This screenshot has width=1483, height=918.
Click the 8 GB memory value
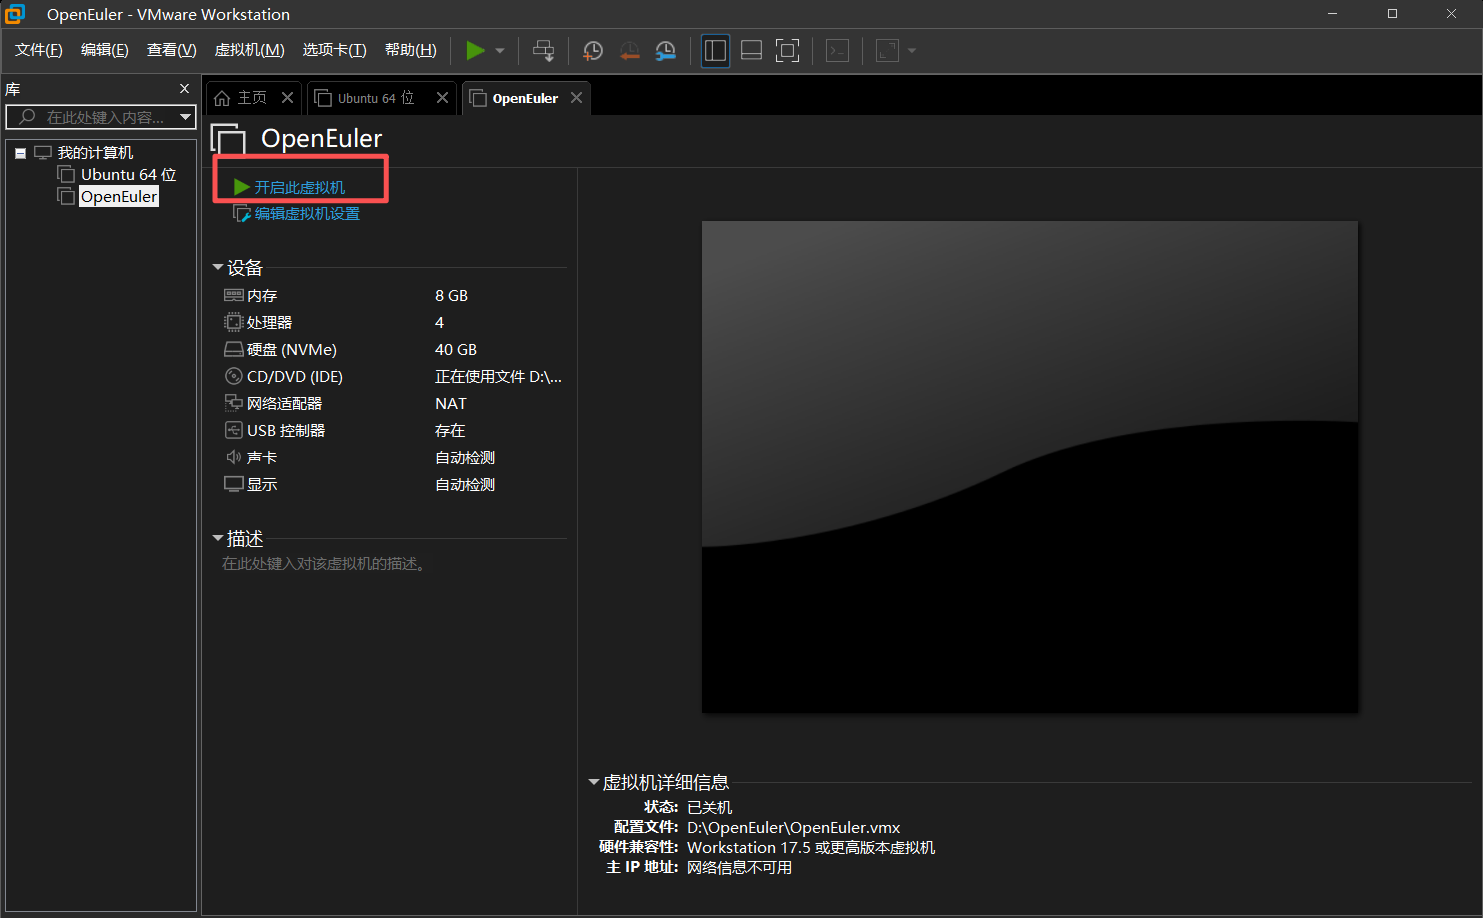pyautogui.click(x=452, y=296)
